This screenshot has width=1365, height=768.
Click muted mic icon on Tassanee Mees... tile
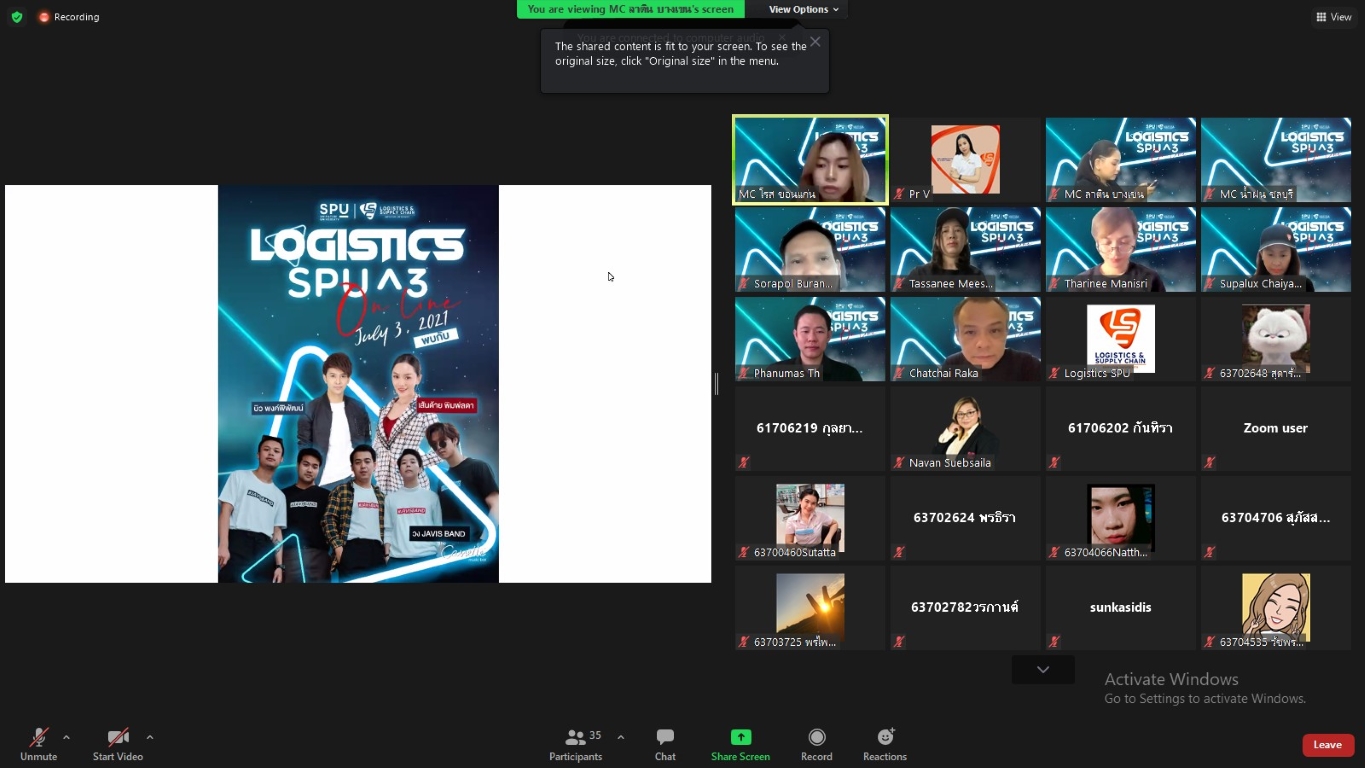(899, 284)
